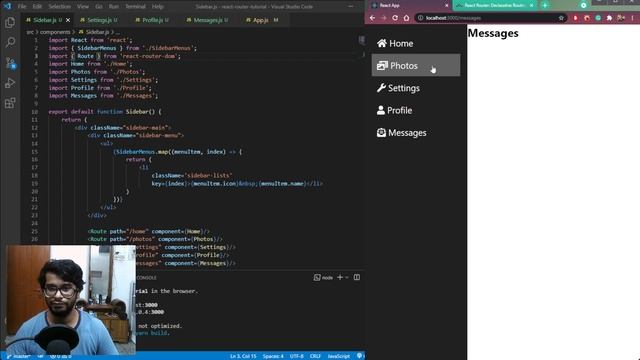Click the Messages page heading

493,33
